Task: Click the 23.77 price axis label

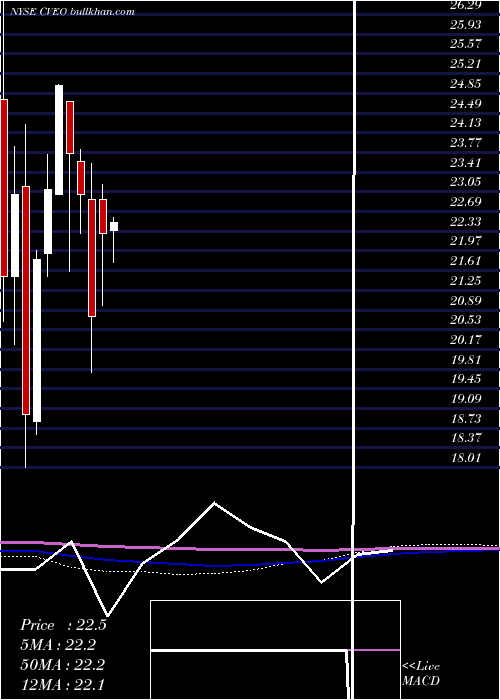Action: click(466, 143)
